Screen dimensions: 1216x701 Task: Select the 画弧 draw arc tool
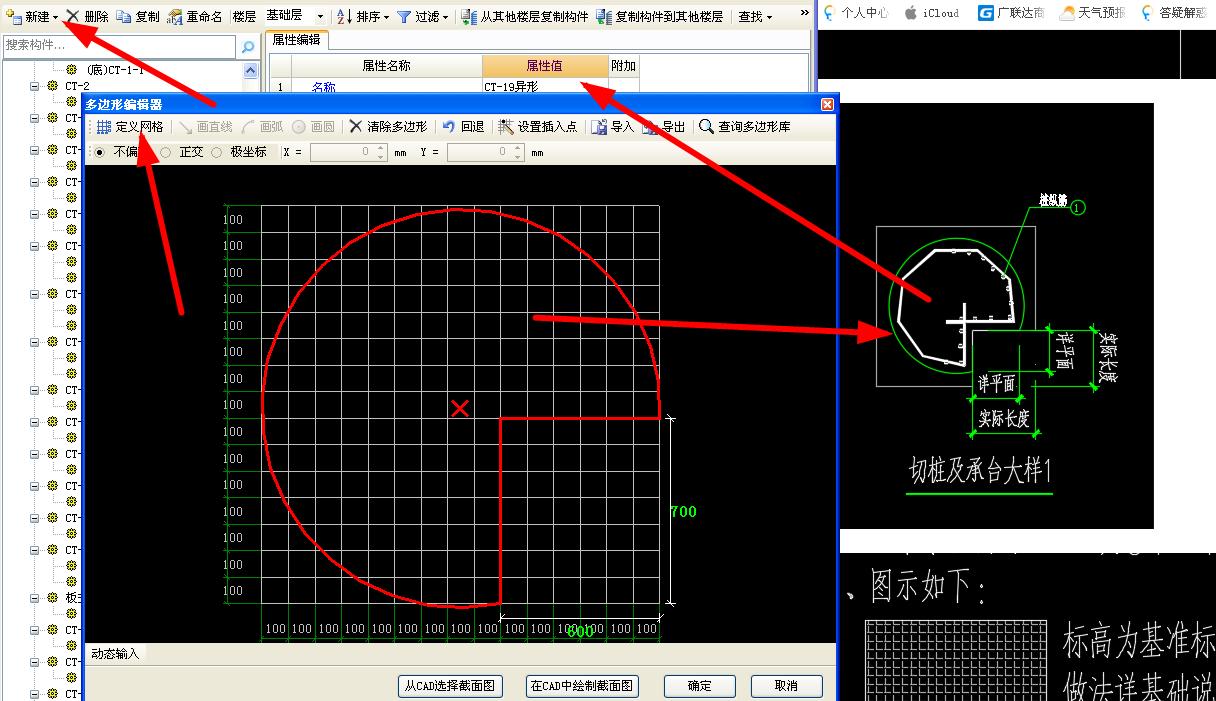coord(263,127)
